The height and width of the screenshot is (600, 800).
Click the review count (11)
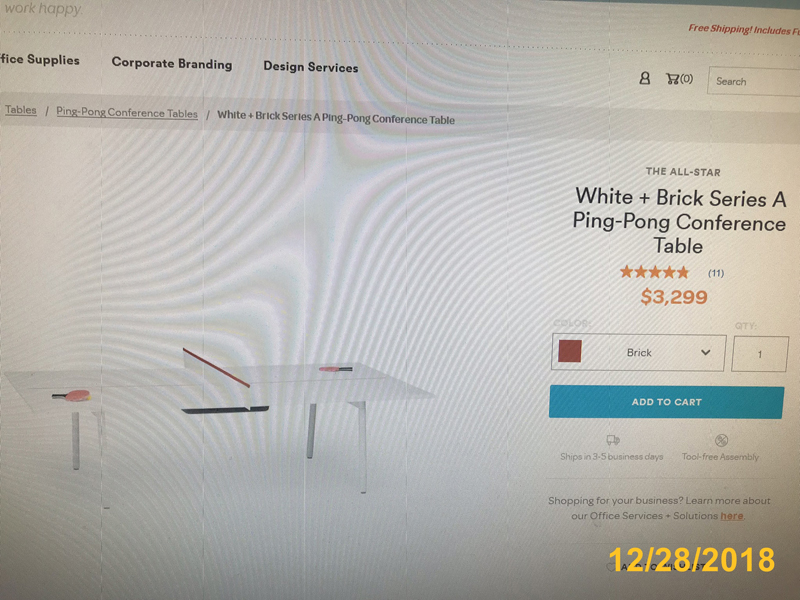click(x=716, y=273)
